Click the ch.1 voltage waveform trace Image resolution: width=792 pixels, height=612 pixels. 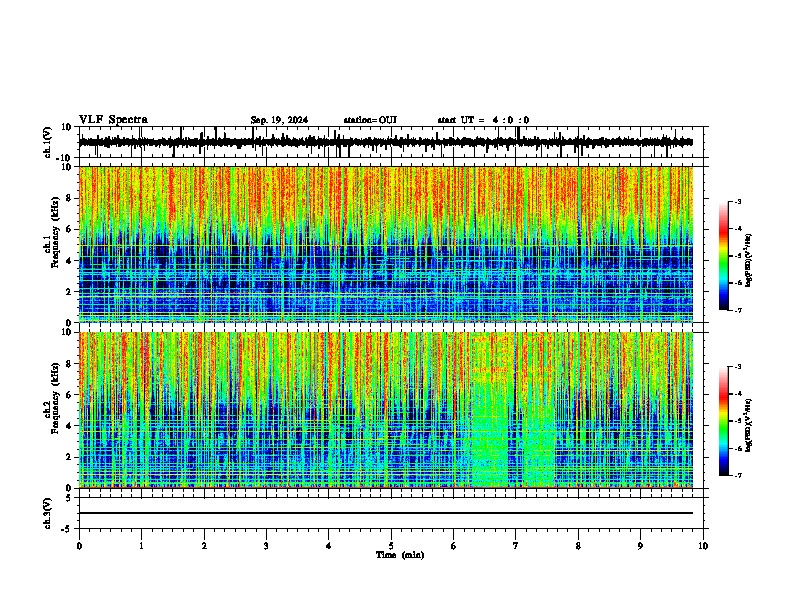pos(386,142)
